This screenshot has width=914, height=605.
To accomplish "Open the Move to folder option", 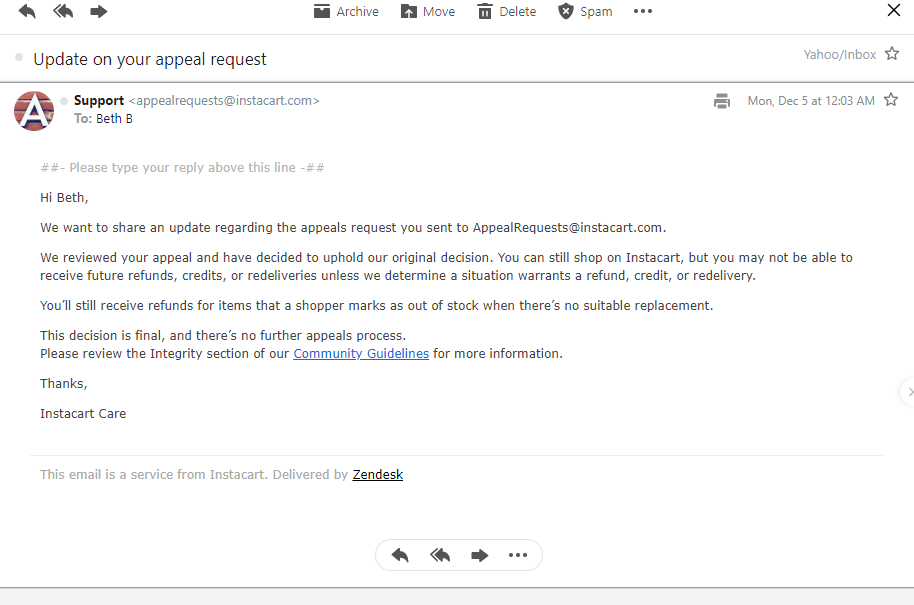I will 428,12.
